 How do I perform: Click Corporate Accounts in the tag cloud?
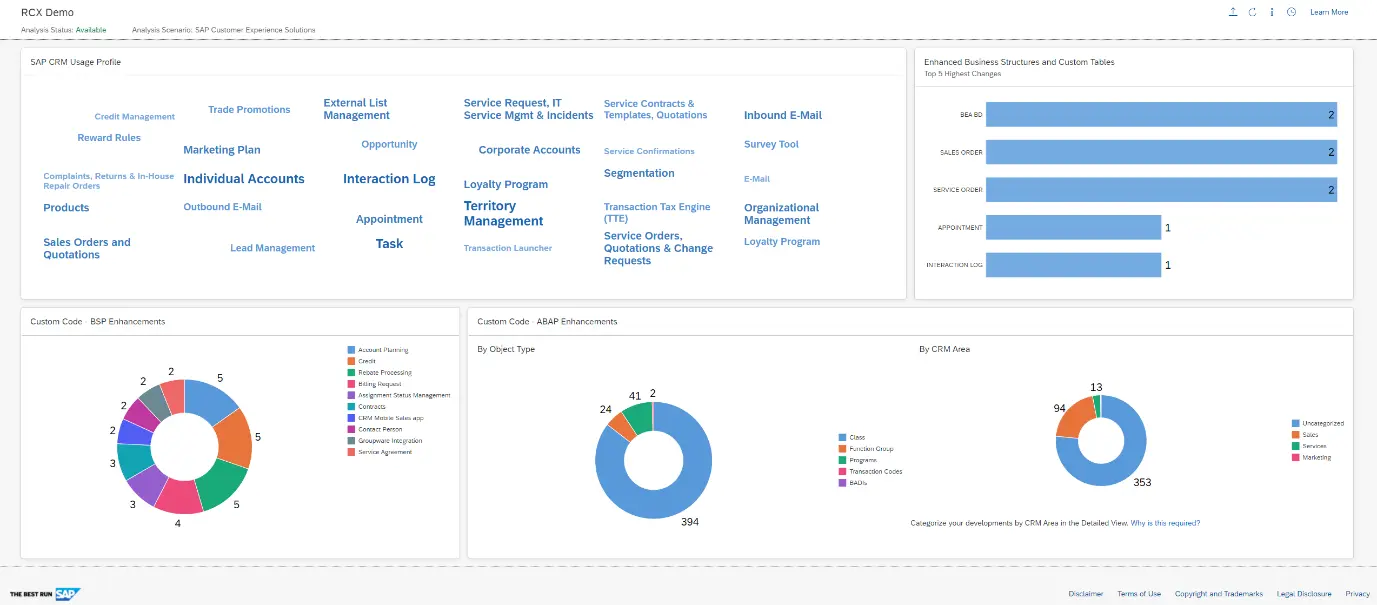pyautogui.click(x=529, y=150)
